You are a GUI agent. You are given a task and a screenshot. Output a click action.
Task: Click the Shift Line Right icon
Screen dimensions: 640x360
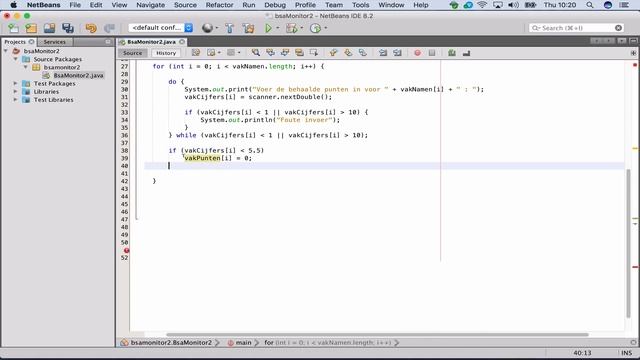tap(397, 53)
